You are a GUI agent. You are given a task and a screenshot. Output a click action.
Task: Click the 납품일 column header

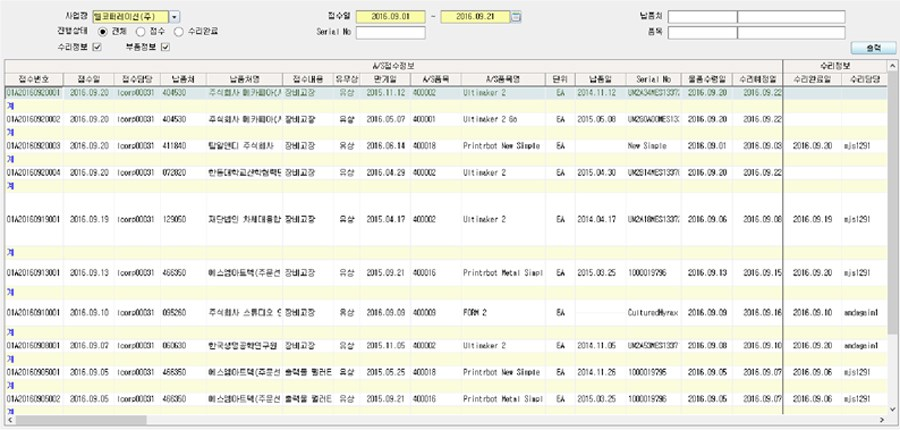click(x=600, y=79)
